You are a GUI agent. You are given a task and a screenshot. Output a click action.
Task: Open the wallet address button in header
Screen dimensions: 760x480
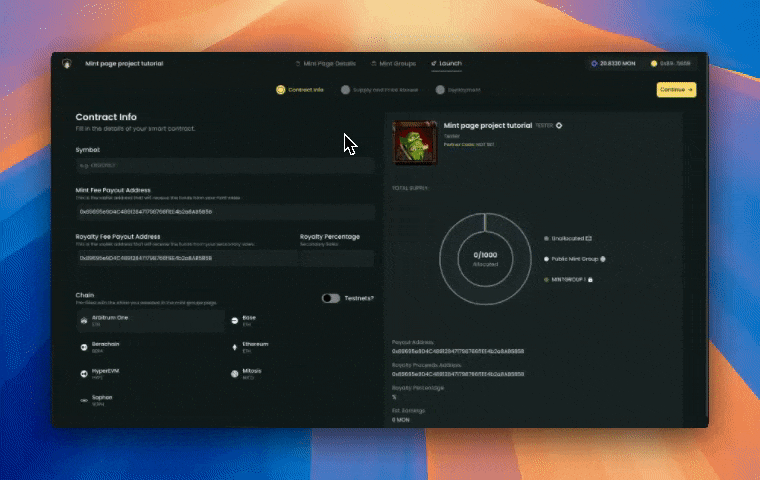pyautogui.click(x=672, y=64)
